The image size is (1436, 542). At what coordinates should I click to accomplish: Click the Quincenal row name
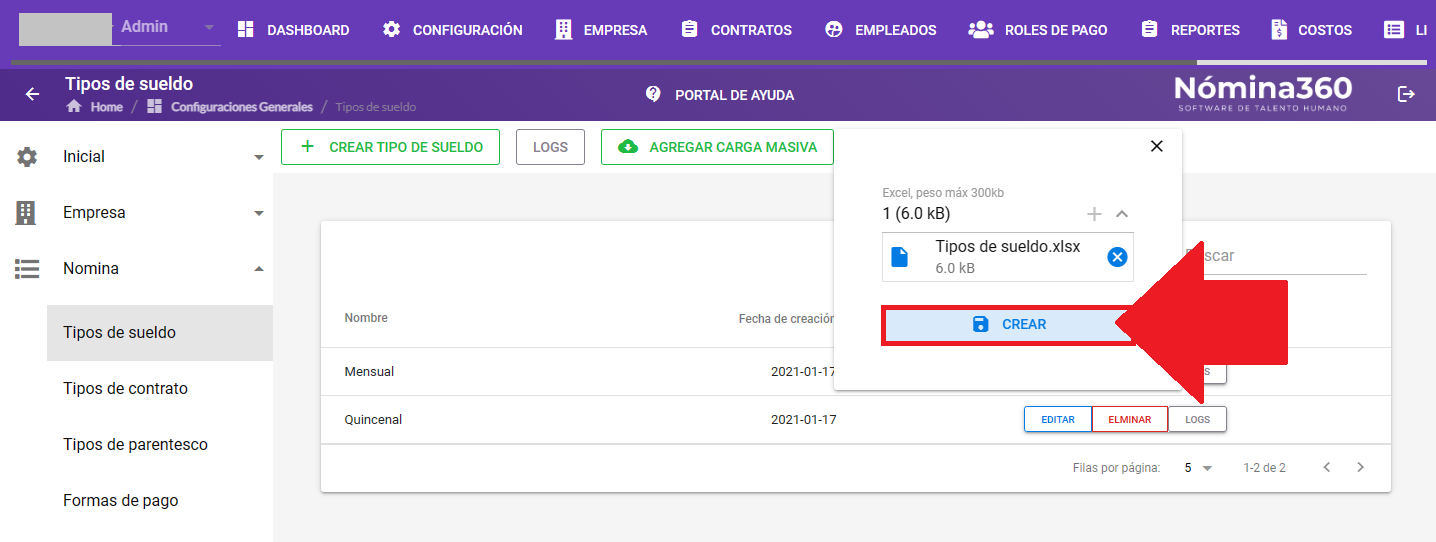[373, 420]
